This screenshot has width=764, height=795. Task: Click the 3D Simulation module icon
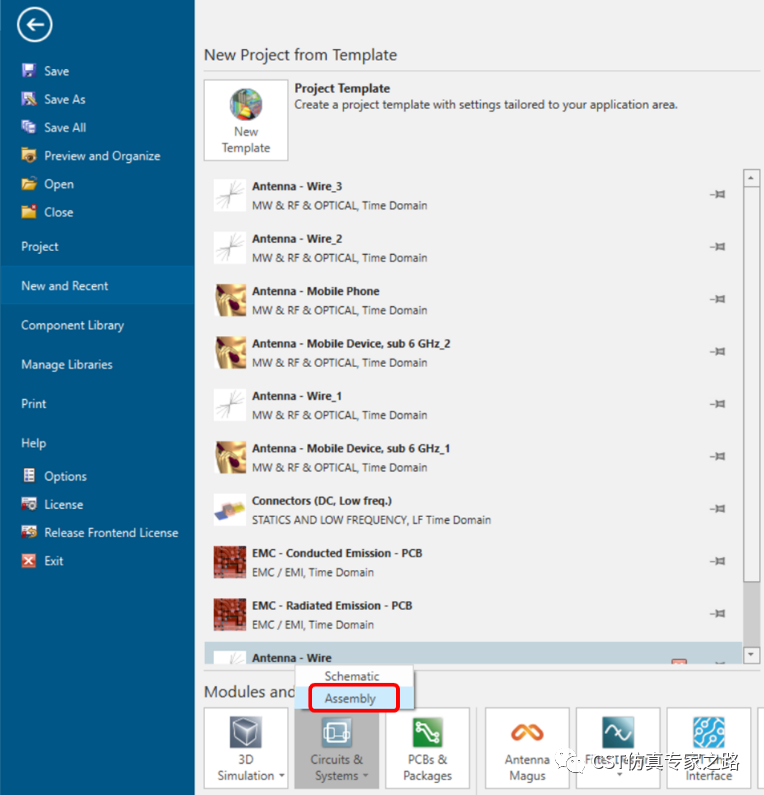click(x=246, y=732)
